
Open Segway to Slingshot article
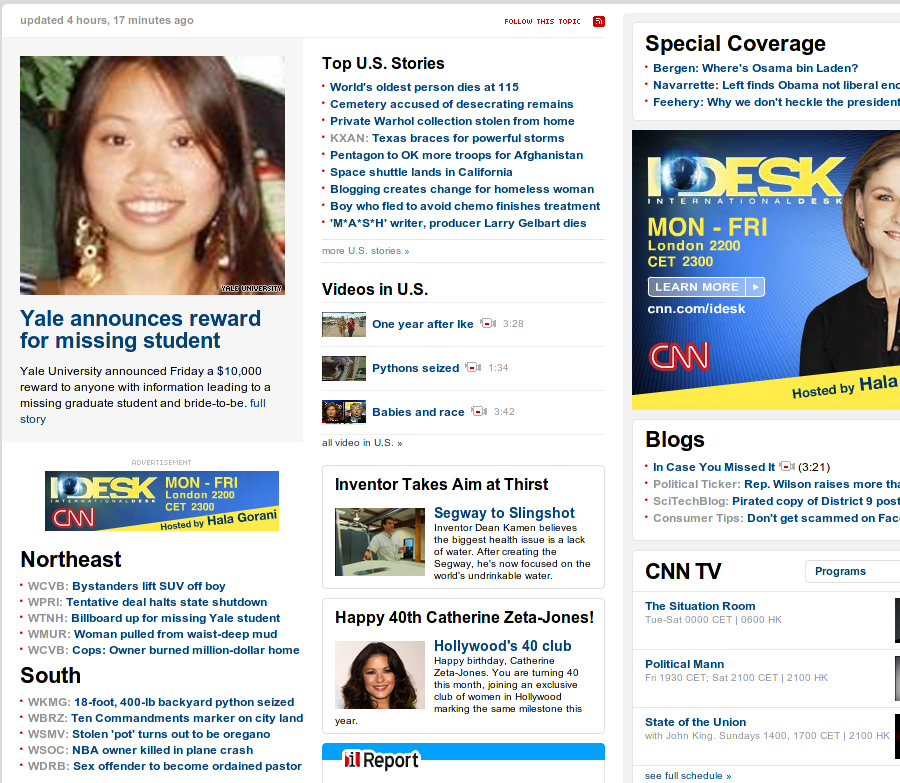pyautogui.click(x=504, y=513)
